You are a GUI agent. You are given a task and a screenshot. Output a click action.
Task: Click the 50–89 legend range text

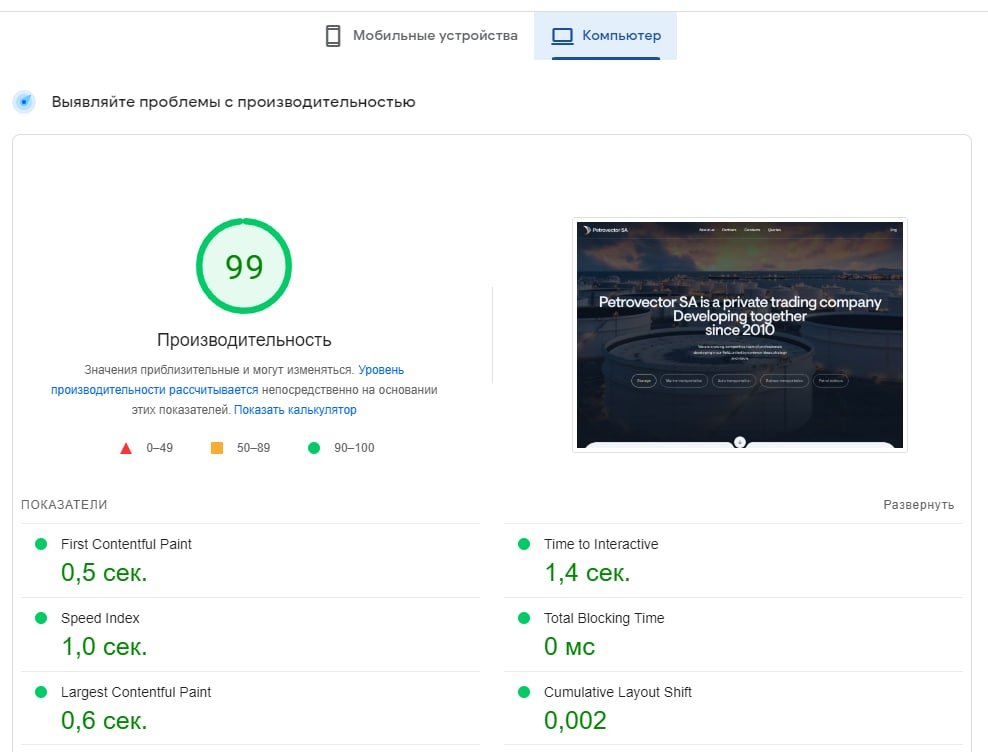[x=253, y=448]
